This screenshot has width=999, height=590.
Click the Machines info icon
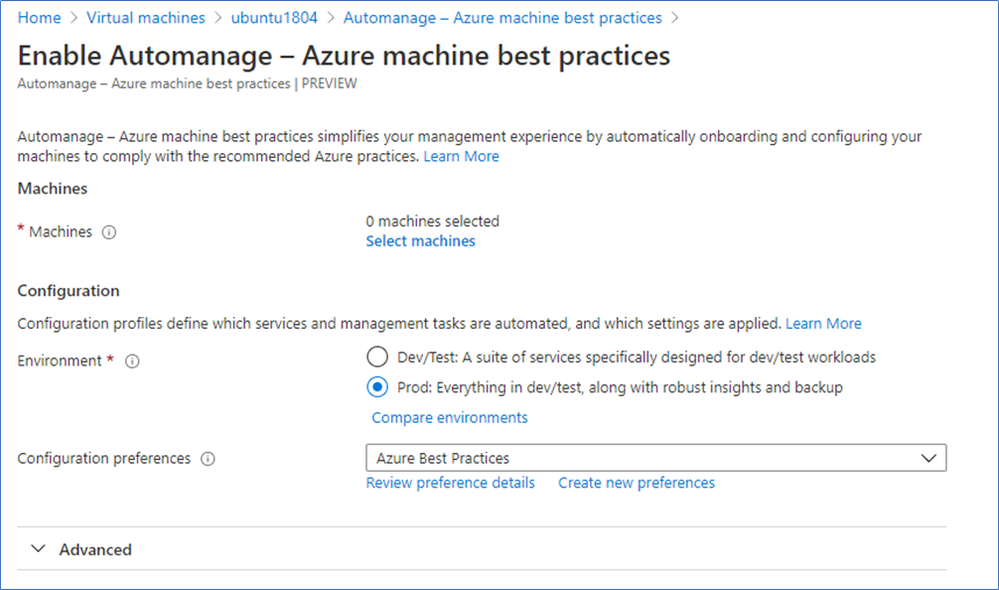[x=109, y=232]
